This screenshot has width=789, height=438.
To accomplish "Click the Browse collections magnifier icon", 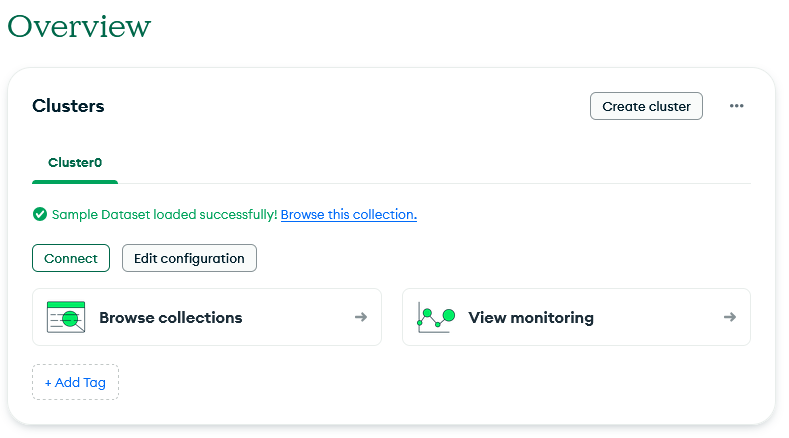I will click(x=66, y=317).
